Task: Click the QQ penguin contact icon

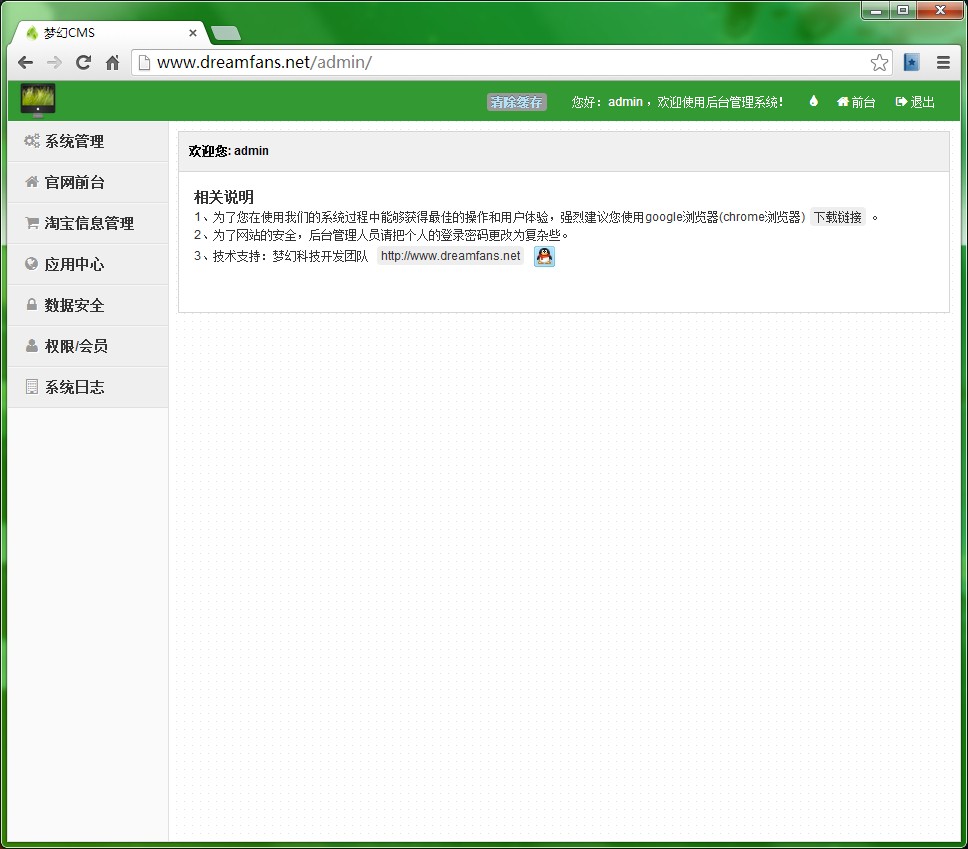Action: [x=544, y=256]
